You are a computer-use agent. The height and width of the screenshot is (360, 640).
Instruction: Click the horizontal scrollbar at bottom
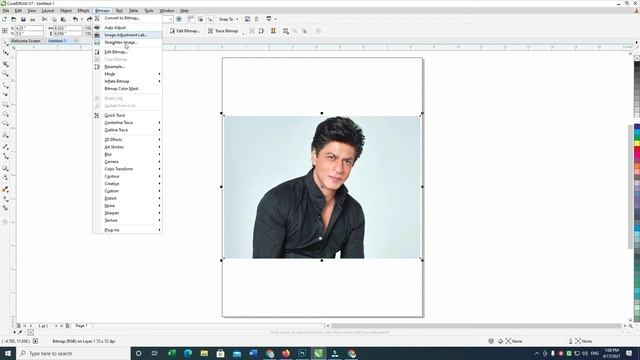[x=476, y=326]
